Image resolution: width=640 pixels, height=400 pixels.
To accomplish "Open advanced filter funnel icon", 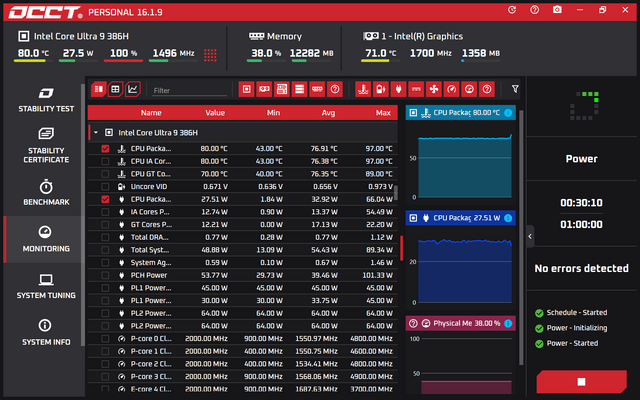I will [515, 89].
